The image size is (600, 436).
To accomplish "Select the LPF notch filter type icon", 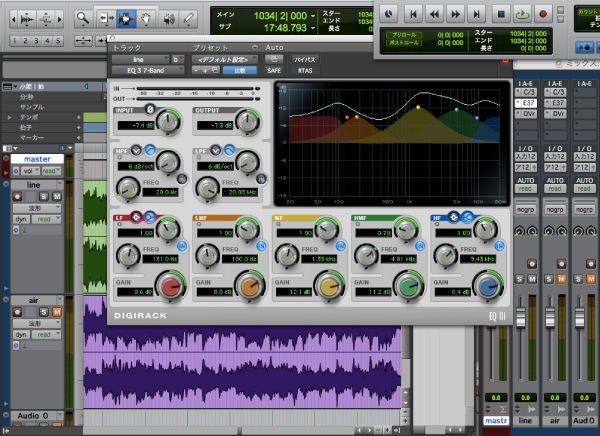I will (x=215, y=150).
